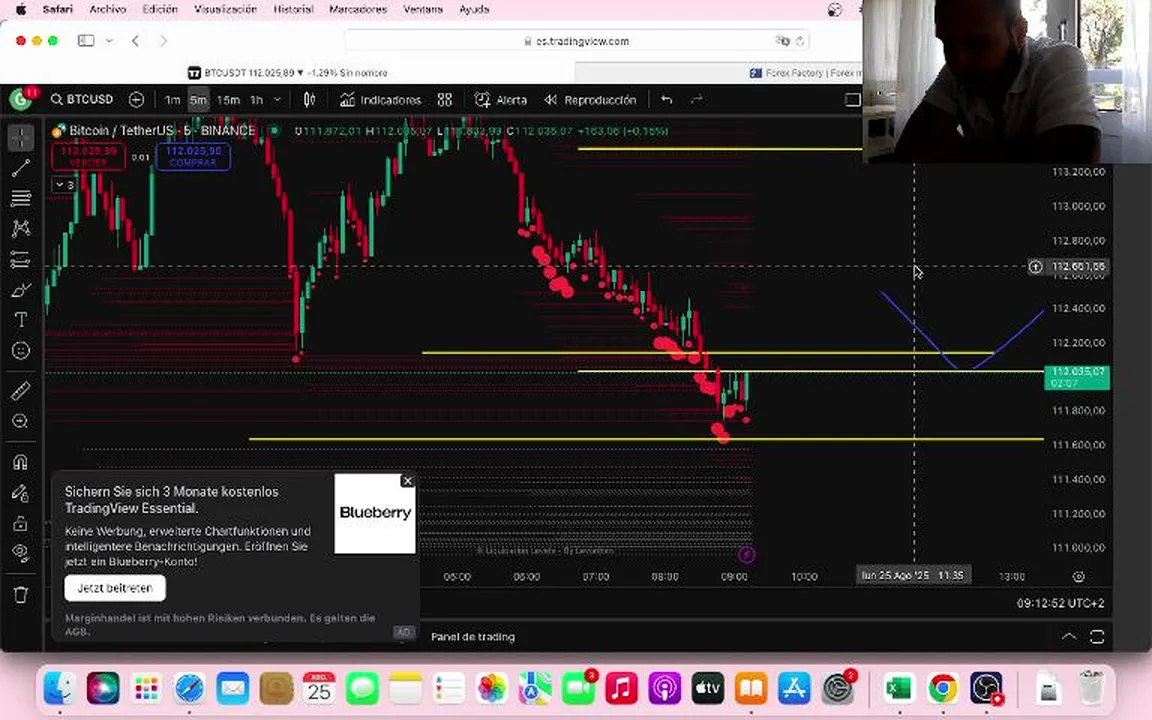Collapse the indicator legend chevron showing 3
The width and height of the screenshot is (1152, 720).
(x=64, y=185)
